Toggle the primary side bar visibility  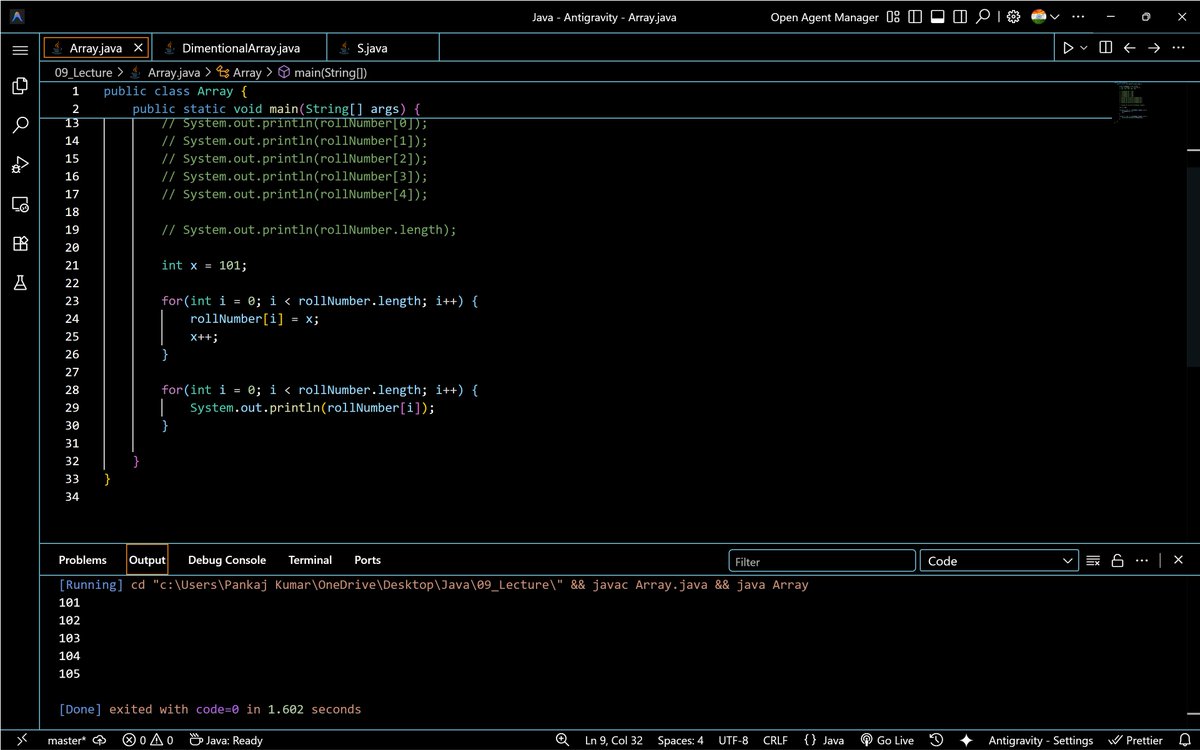[x=916, y=17]
